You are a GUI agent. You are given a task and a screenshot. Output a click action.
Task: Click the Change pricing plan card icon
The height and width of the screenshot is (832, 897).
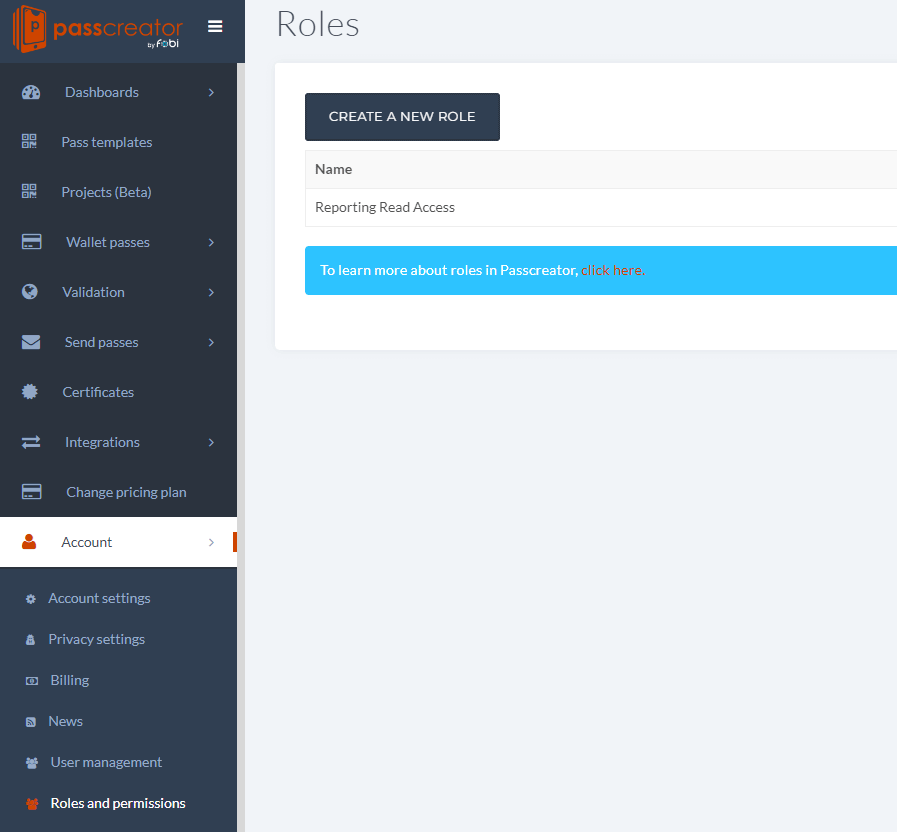[31, 492]
